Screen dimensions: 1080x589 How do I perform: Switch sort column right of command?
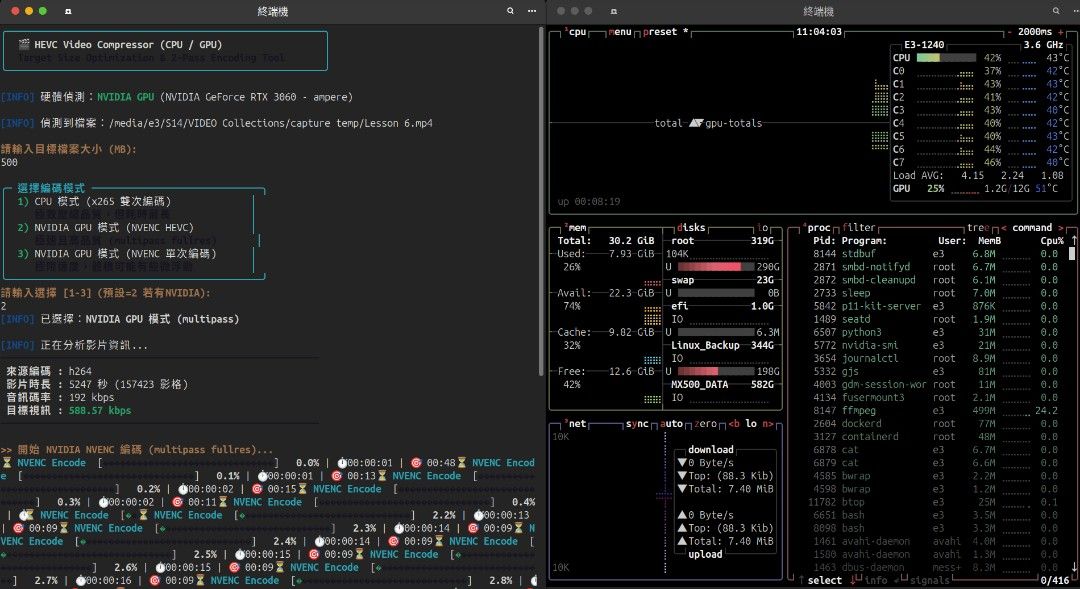(x=1060, y=227)
